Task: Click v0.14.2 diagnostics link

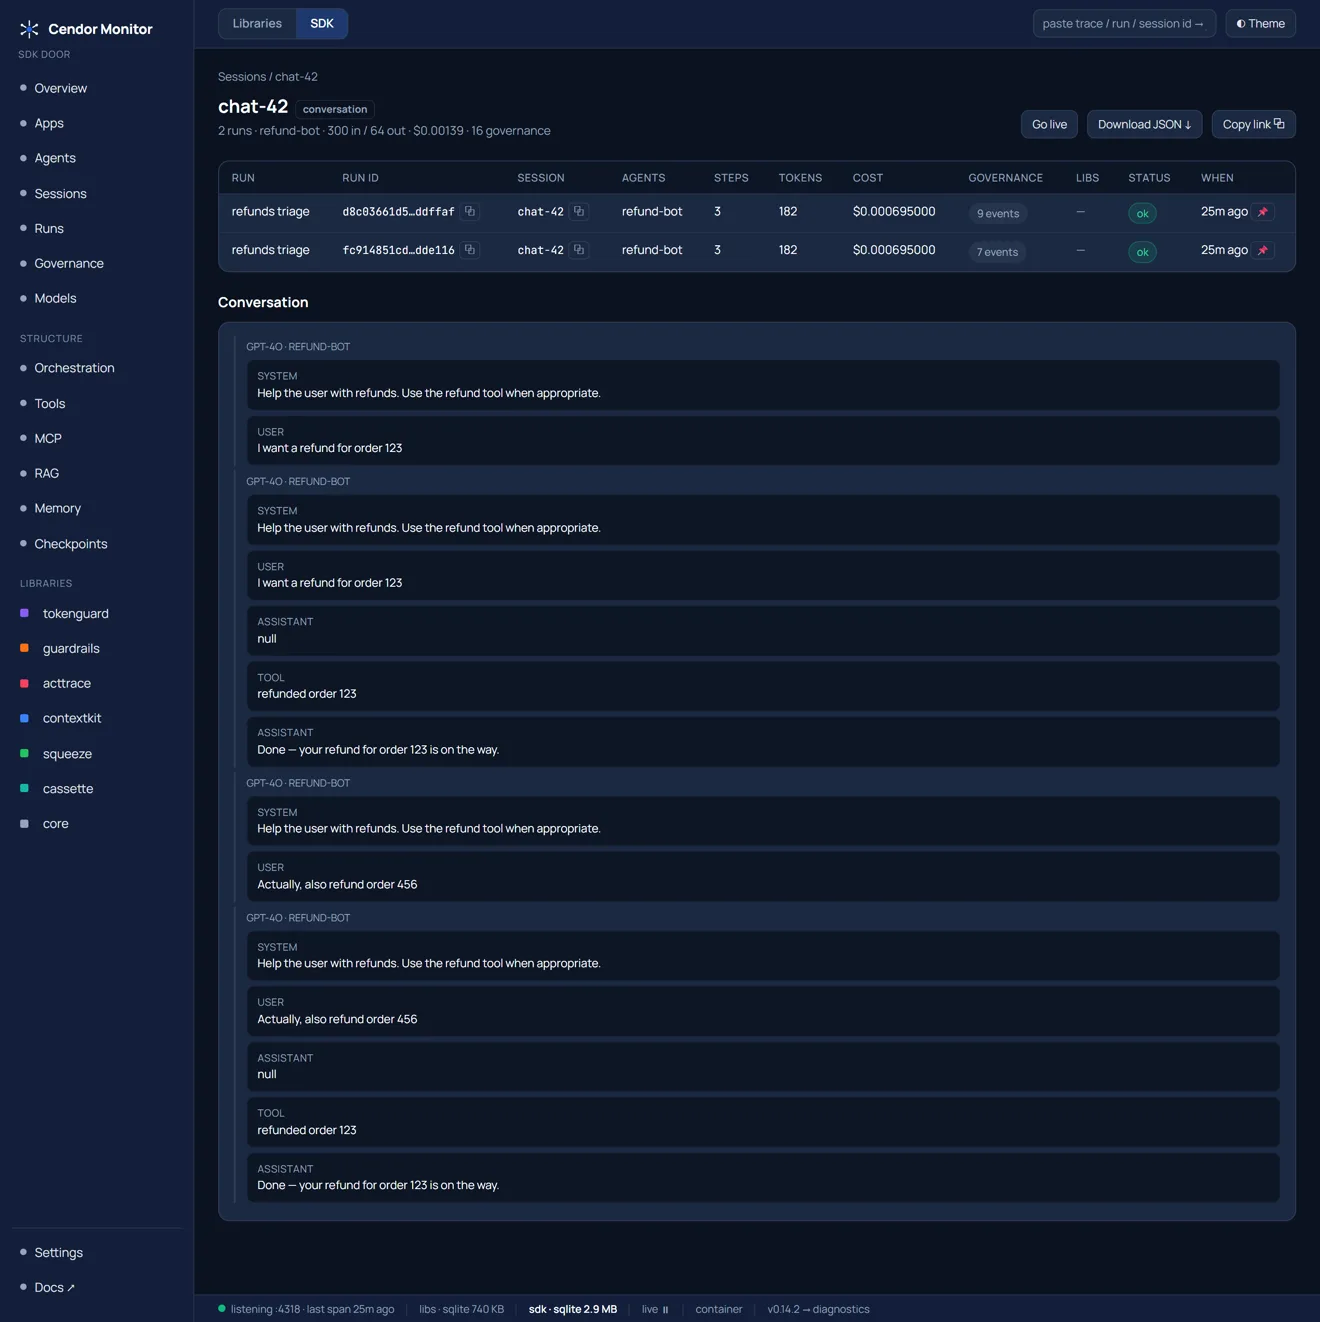Action: (x=818, y=1309)
